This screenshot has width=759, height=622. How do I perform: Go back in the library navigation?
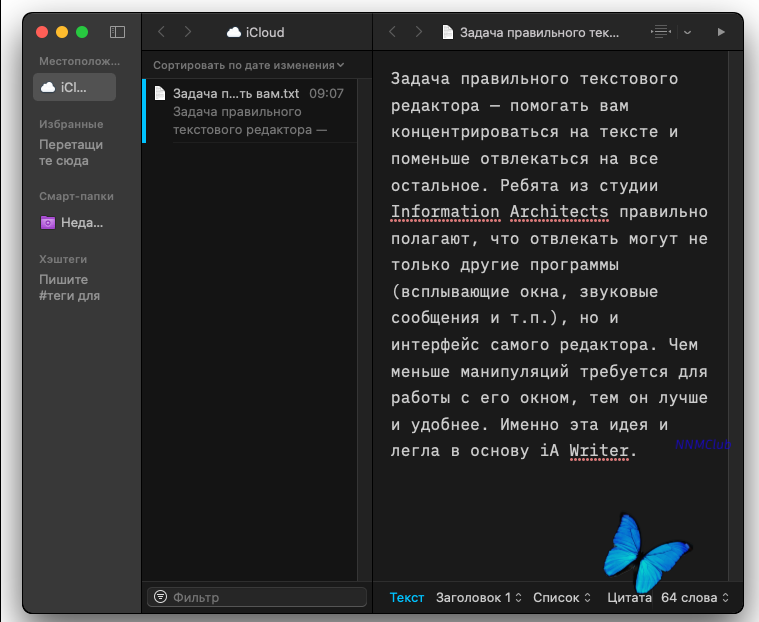point(162,32)
